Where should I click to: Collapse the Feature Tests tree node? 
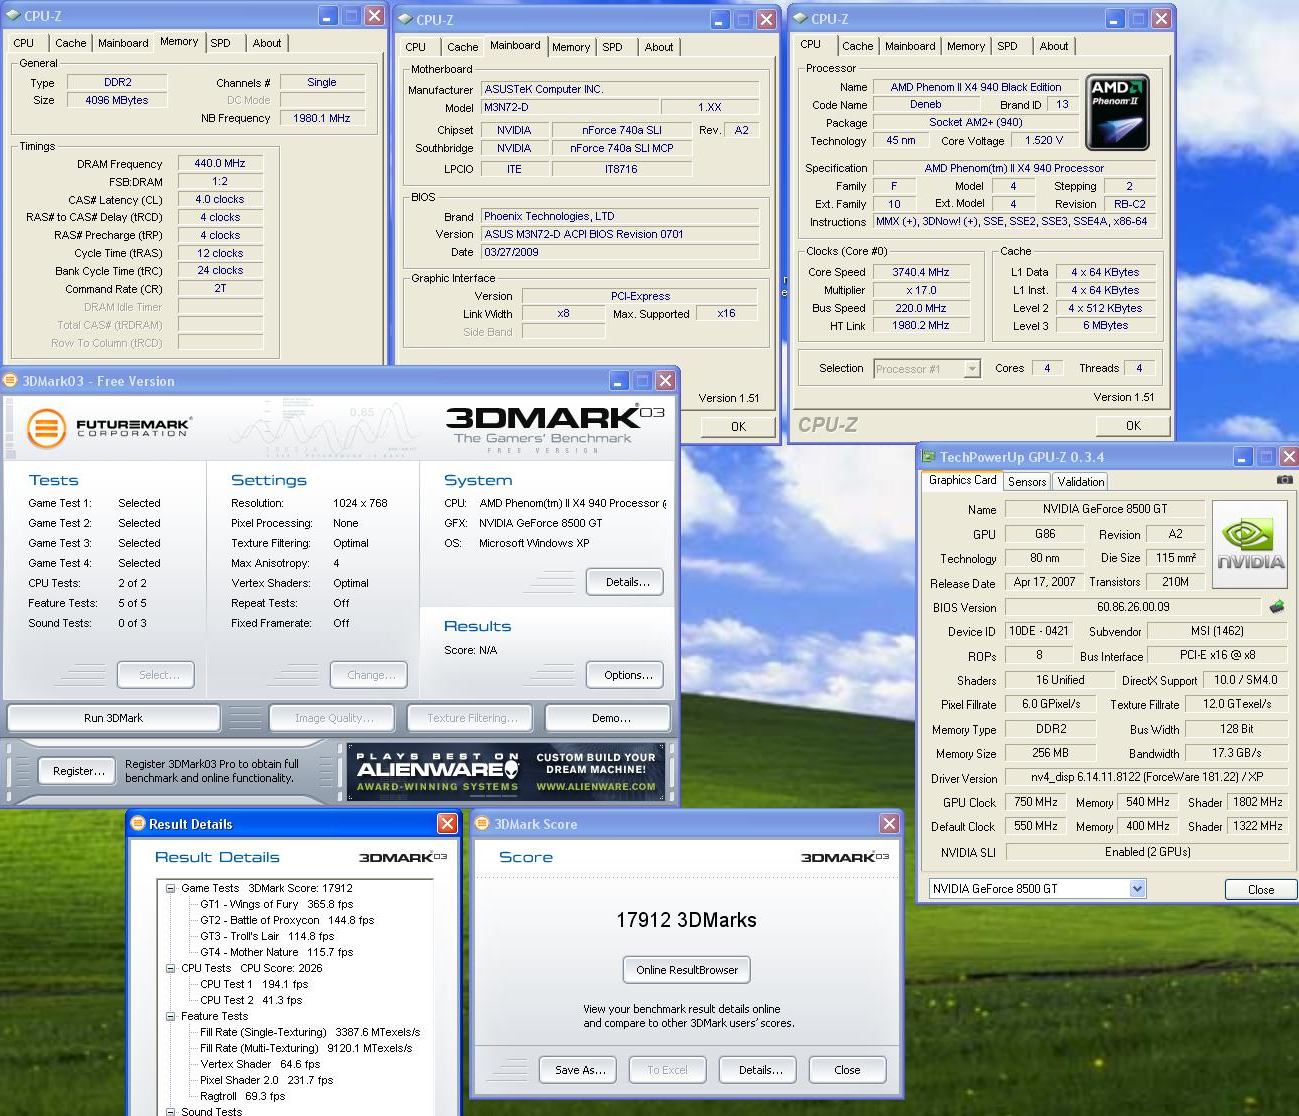(x=170, y=1015)
